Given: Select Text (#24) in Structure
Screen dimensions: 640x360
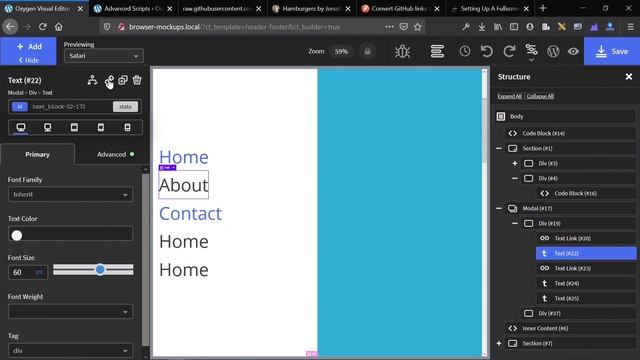Looking at the screenshot, I should pos(586,283).
